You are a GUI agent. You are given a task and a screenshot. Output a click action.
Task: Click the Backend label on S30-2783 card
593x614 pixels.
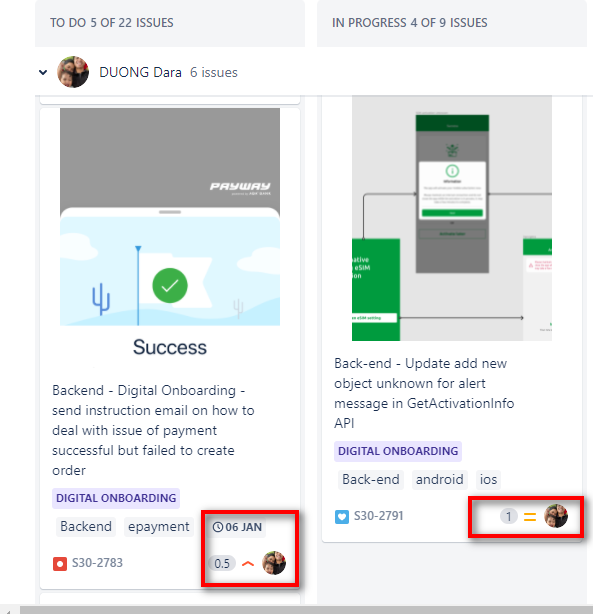point(86,526)
